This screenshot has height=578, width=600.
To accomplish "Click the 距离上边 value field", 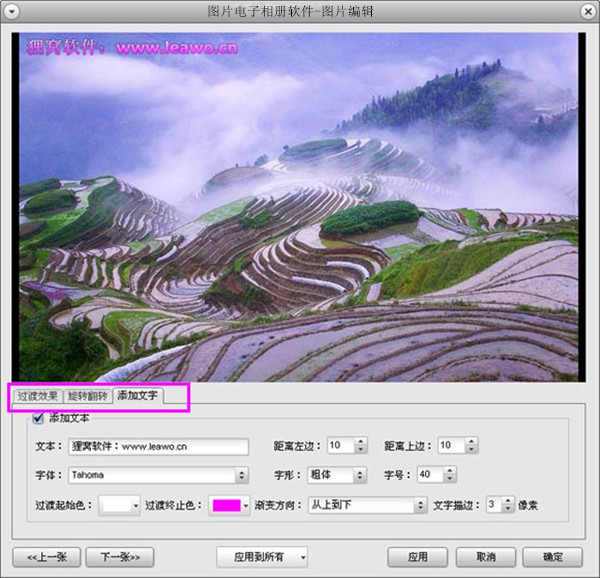I will pos(452,445).
